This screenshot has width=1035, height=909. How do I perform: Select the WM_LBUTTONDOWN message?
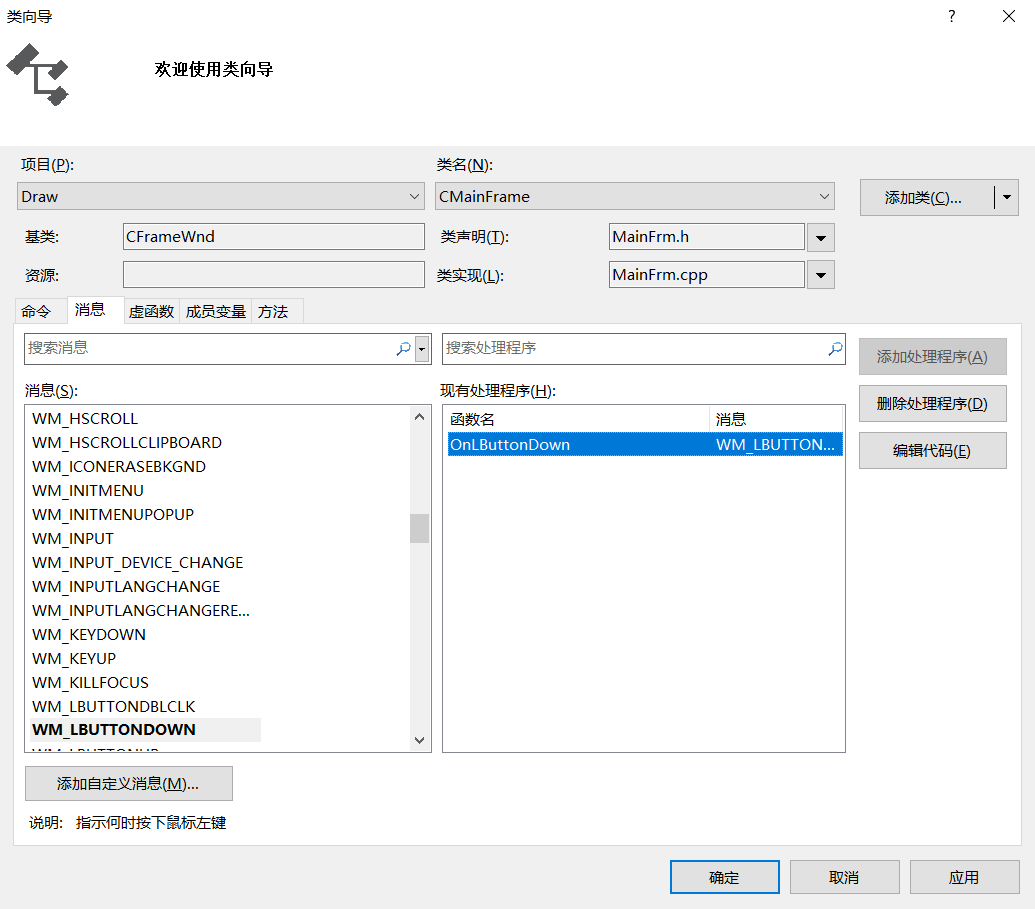(x=113, y=730)
